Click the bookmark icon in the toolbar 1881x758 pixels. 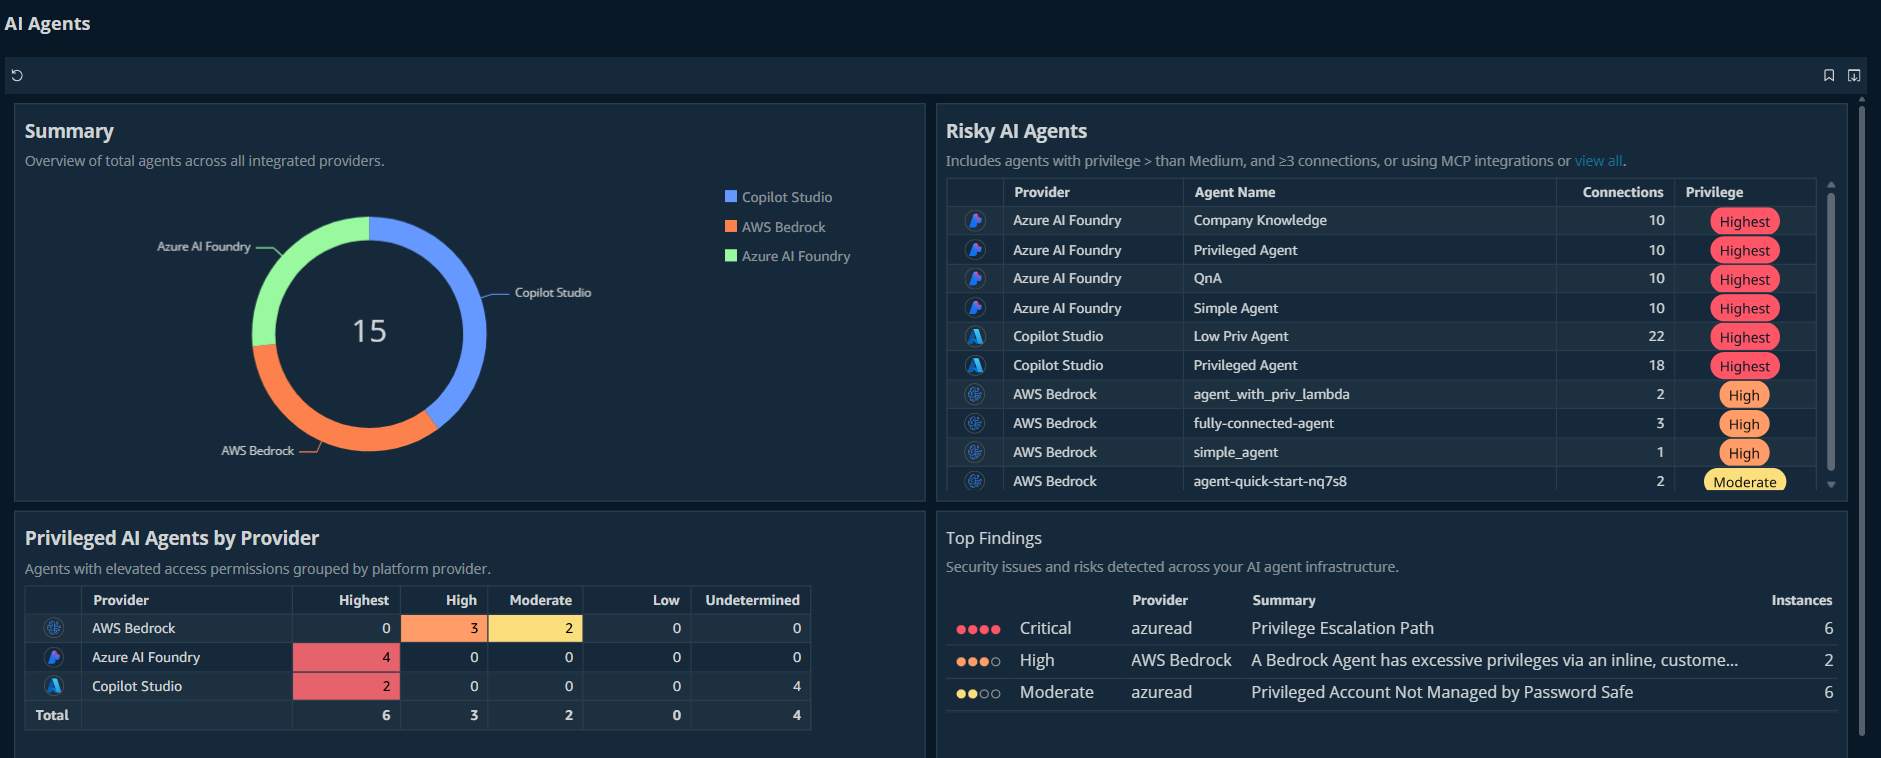click(1829, 75)
